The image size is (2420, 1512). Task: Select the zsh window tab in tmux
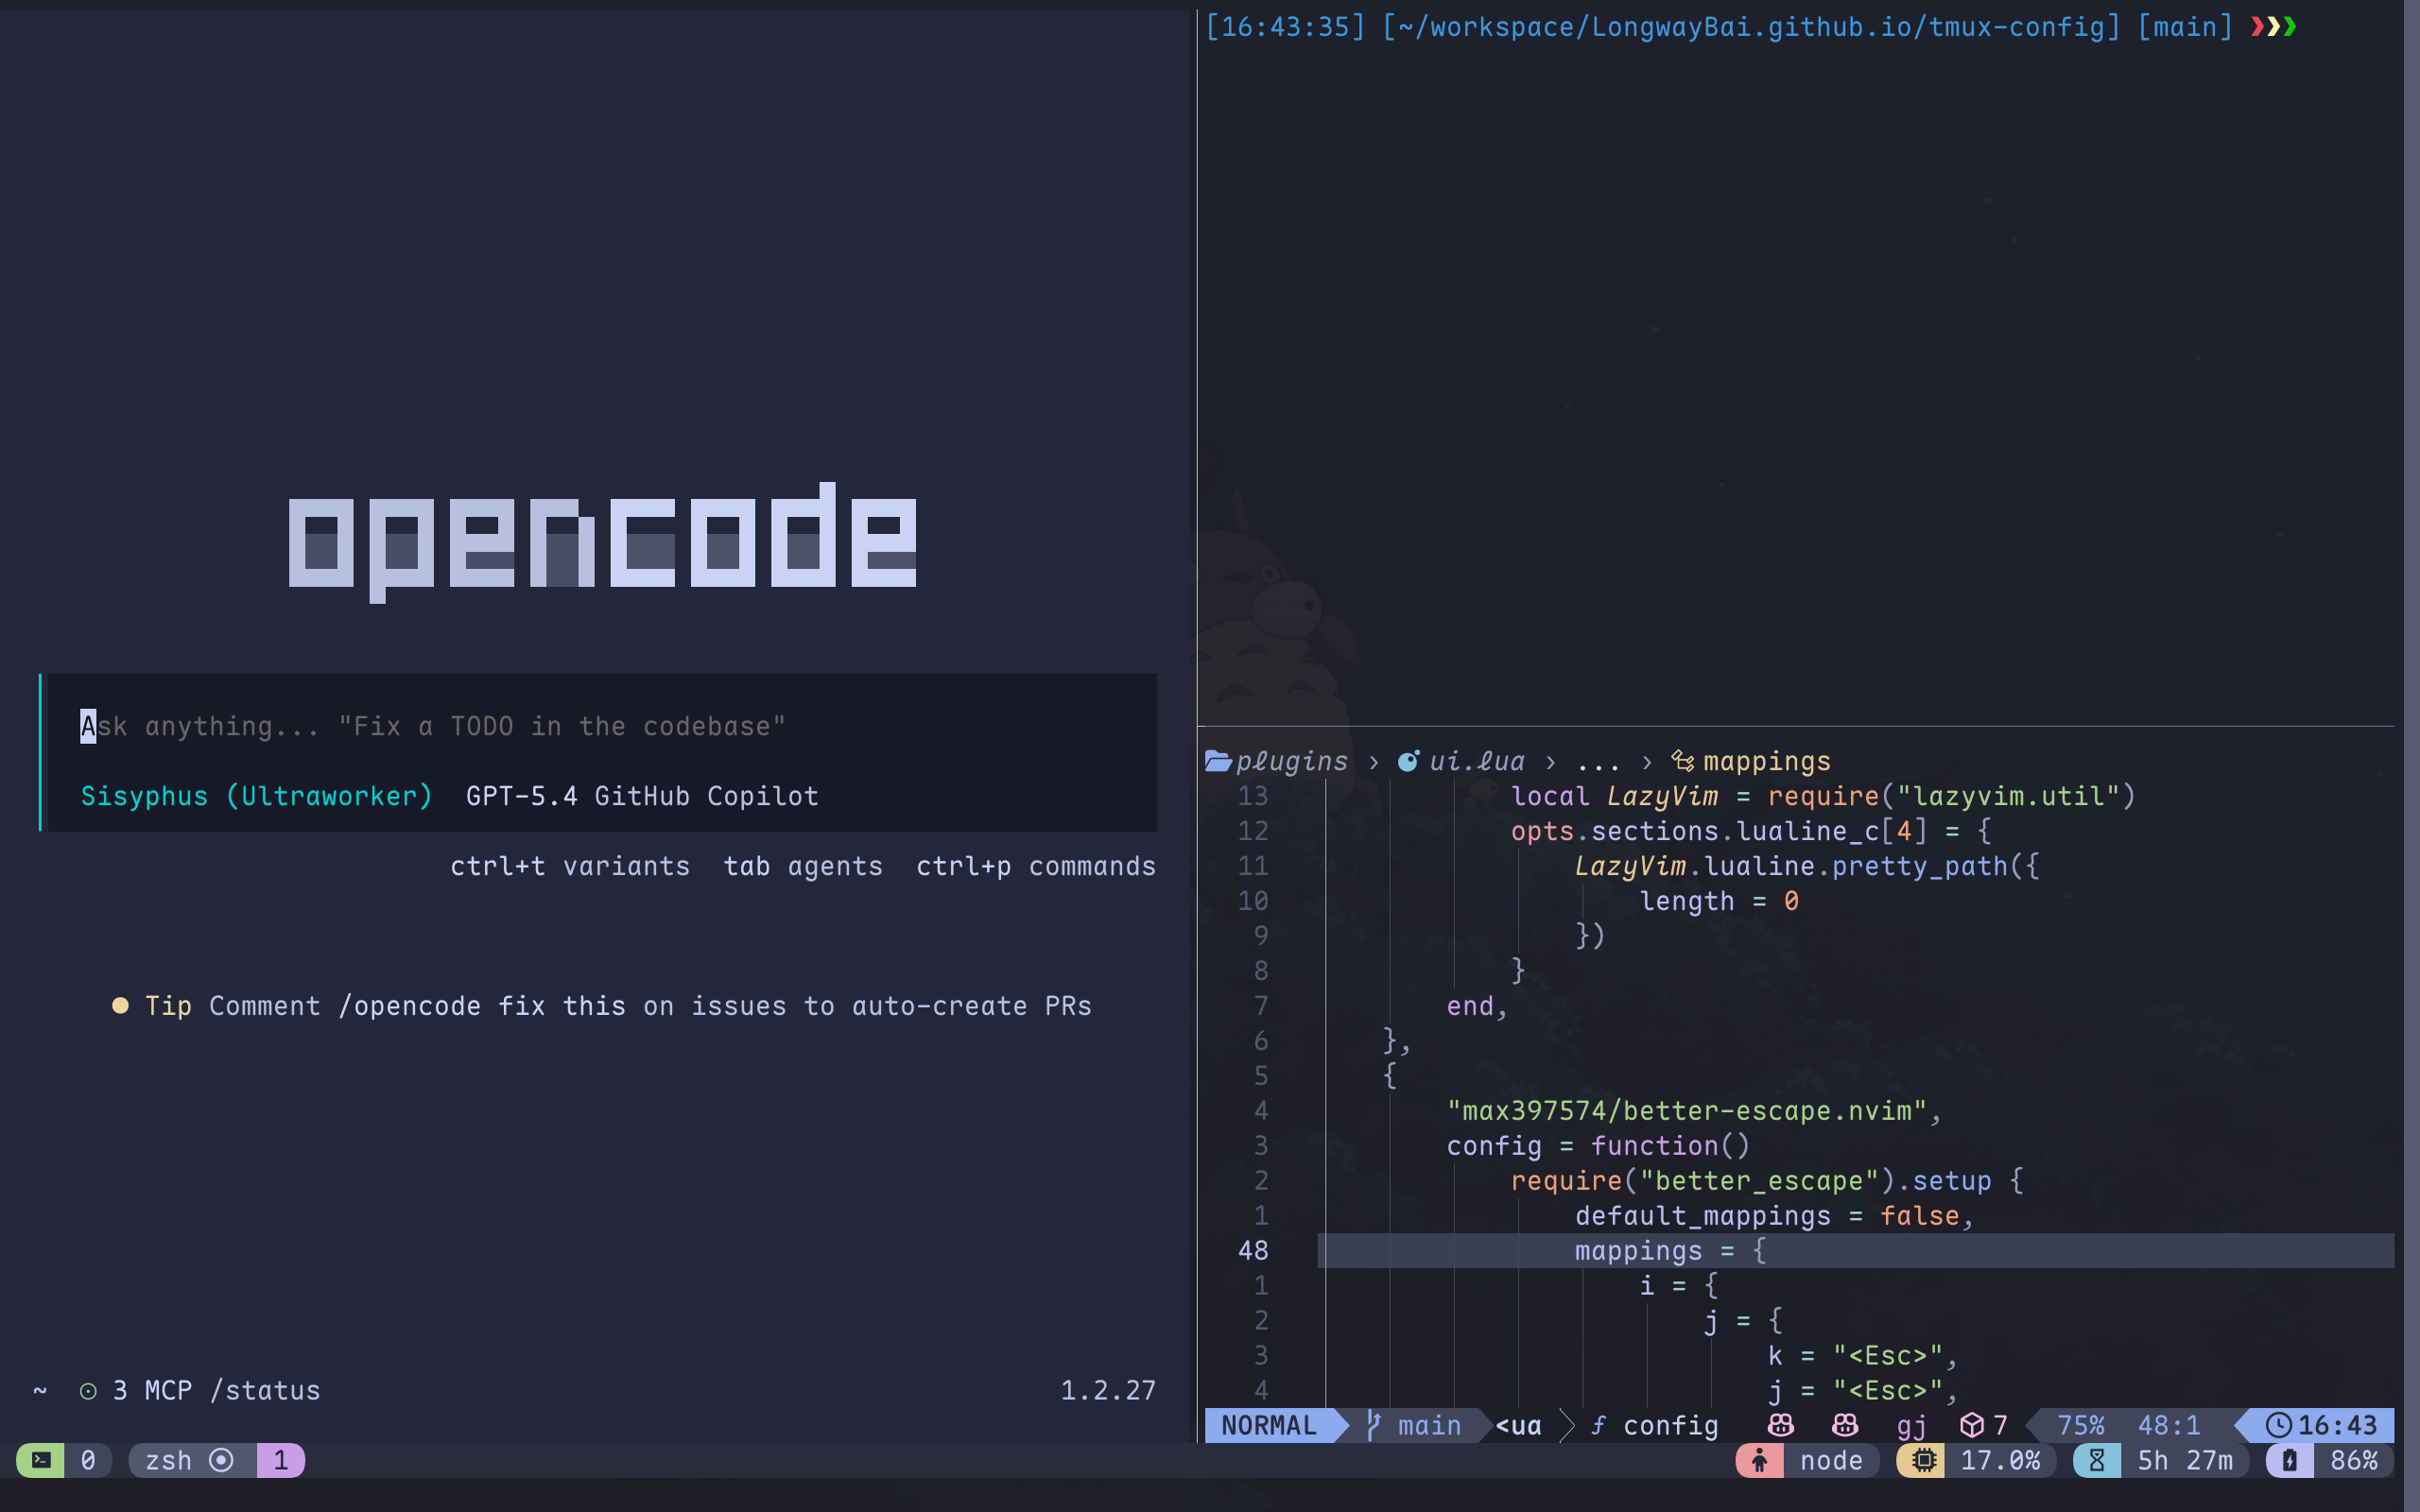click(170, 1460)
